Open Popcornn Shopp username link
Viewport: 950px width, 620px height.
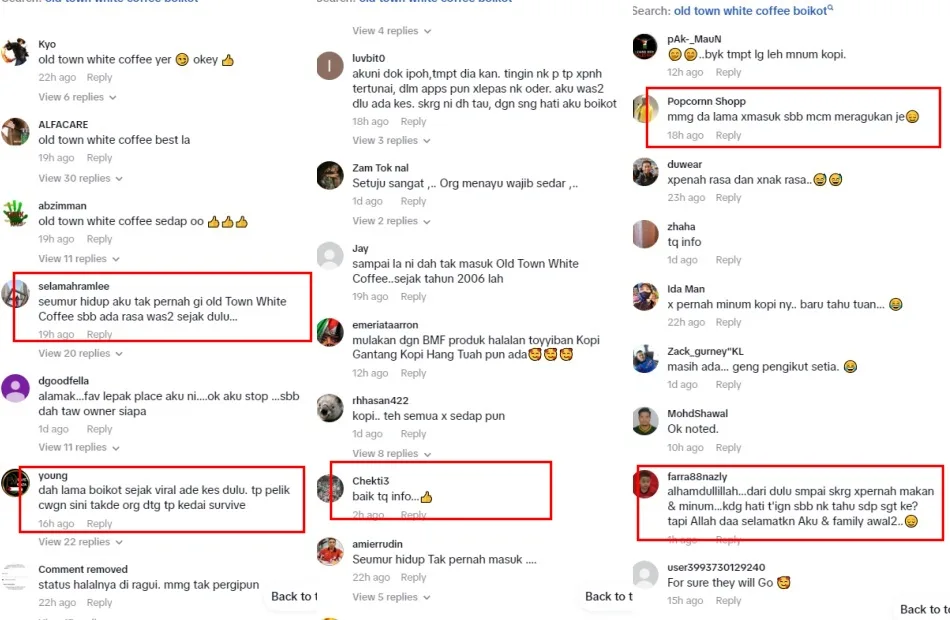706,101
